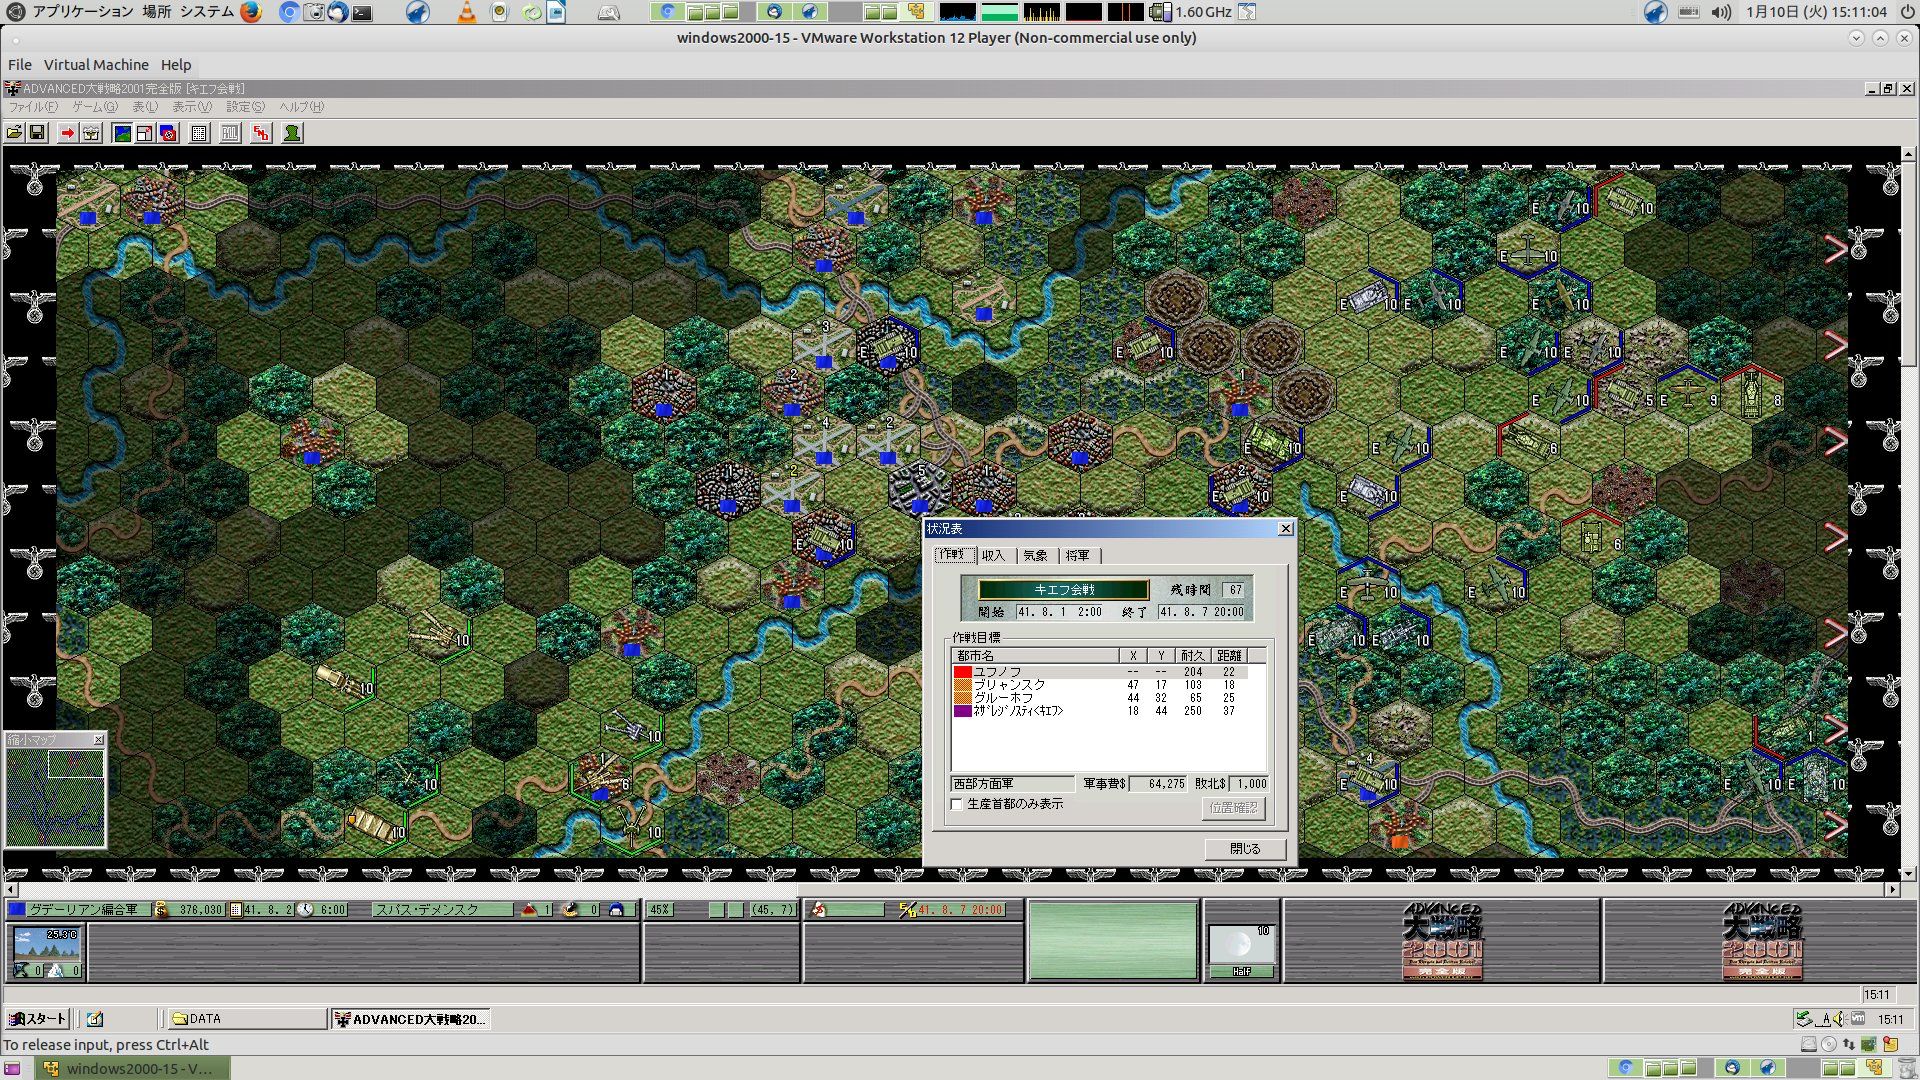Click the red swatch beside ユフノフ
Viewport: 1920px width, 1080px height.
click(962, 672)
